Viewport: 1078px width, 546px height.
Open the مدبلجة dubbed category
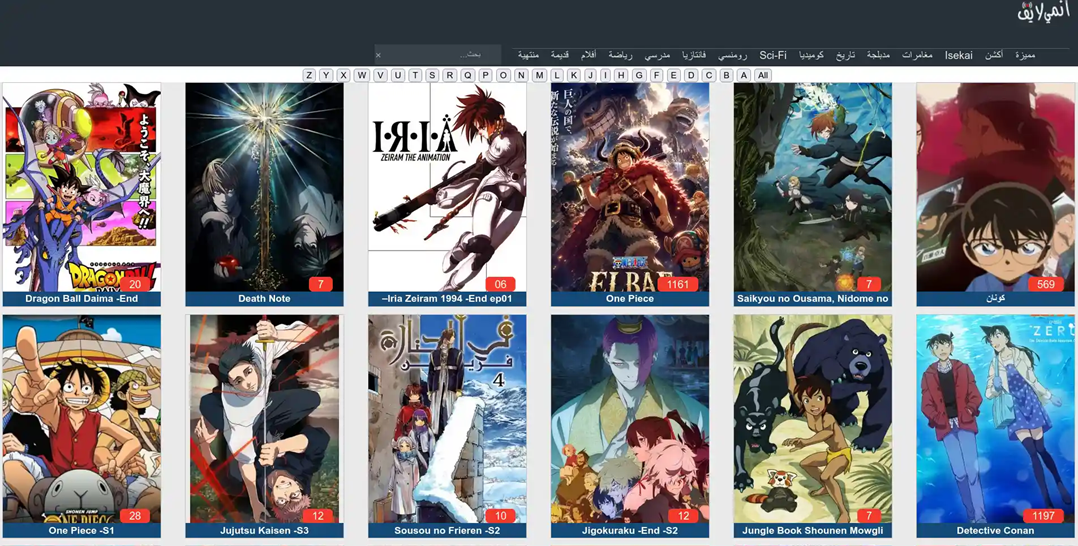tap(879, 55)
